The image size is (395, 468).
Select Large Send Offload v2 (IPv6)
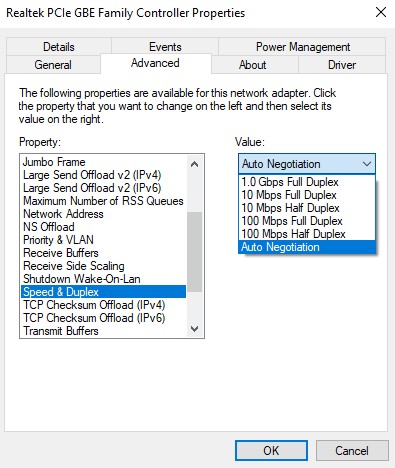103,188
